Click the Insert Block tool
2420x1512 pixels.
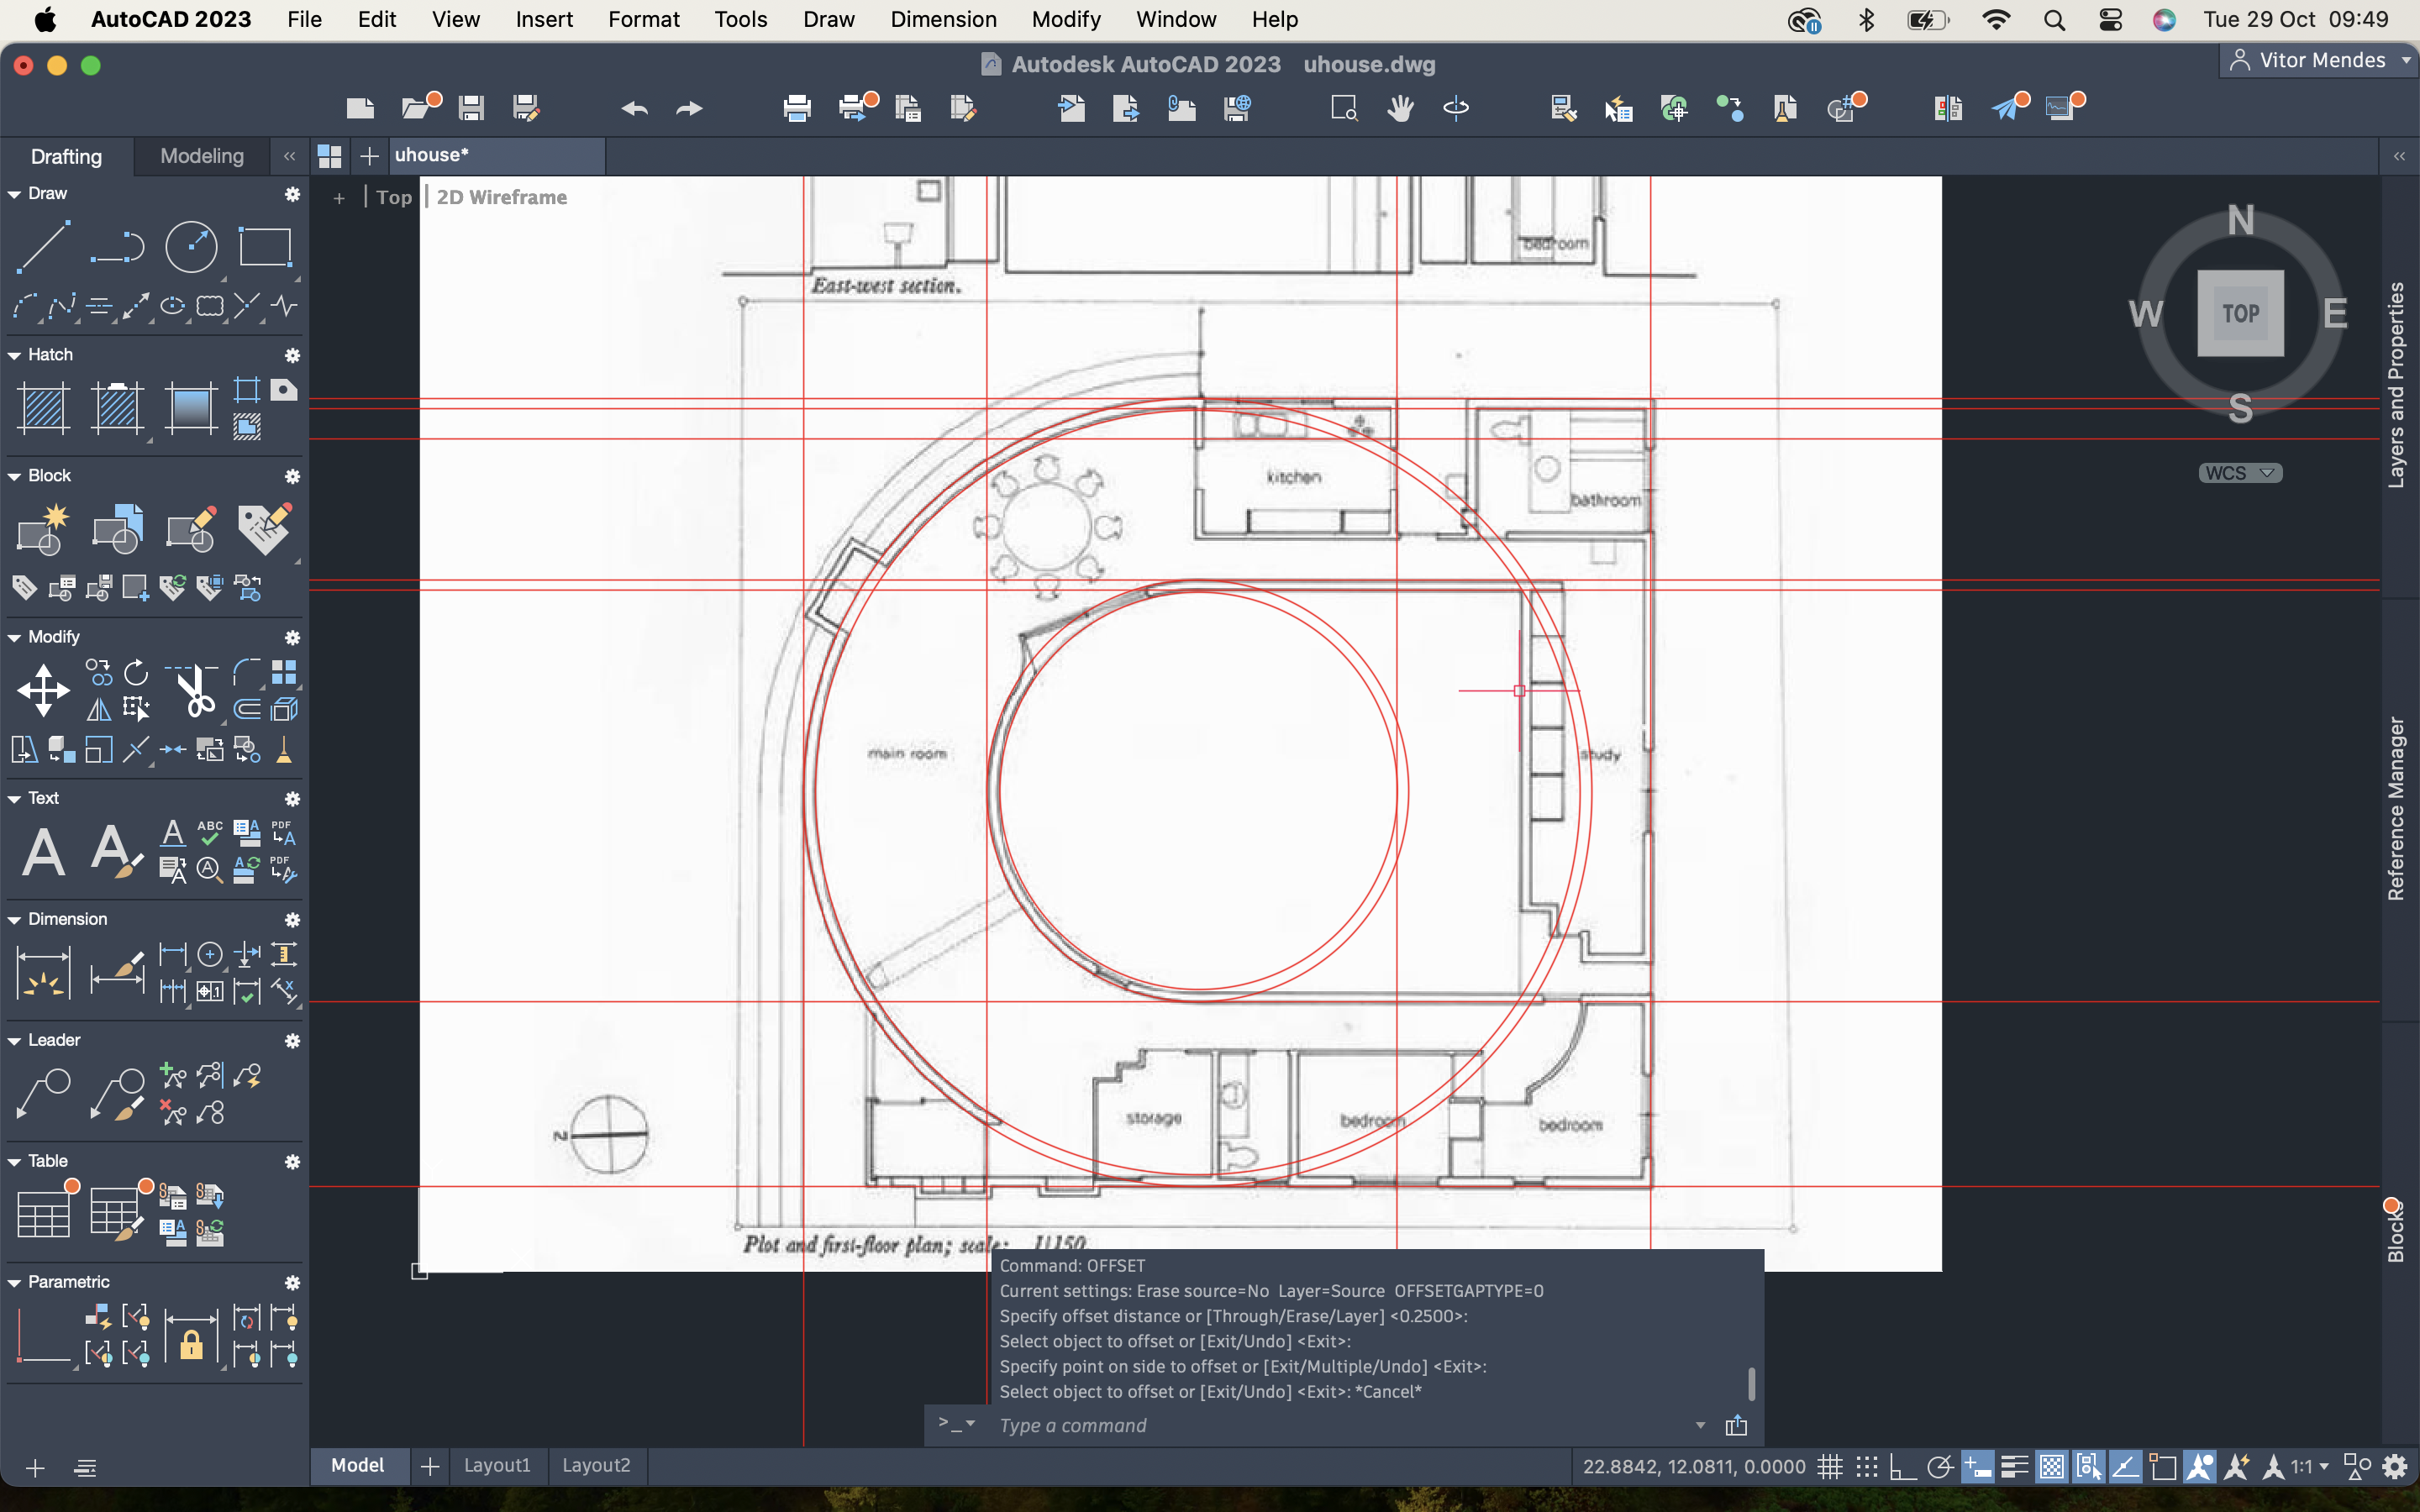point(117,529)
